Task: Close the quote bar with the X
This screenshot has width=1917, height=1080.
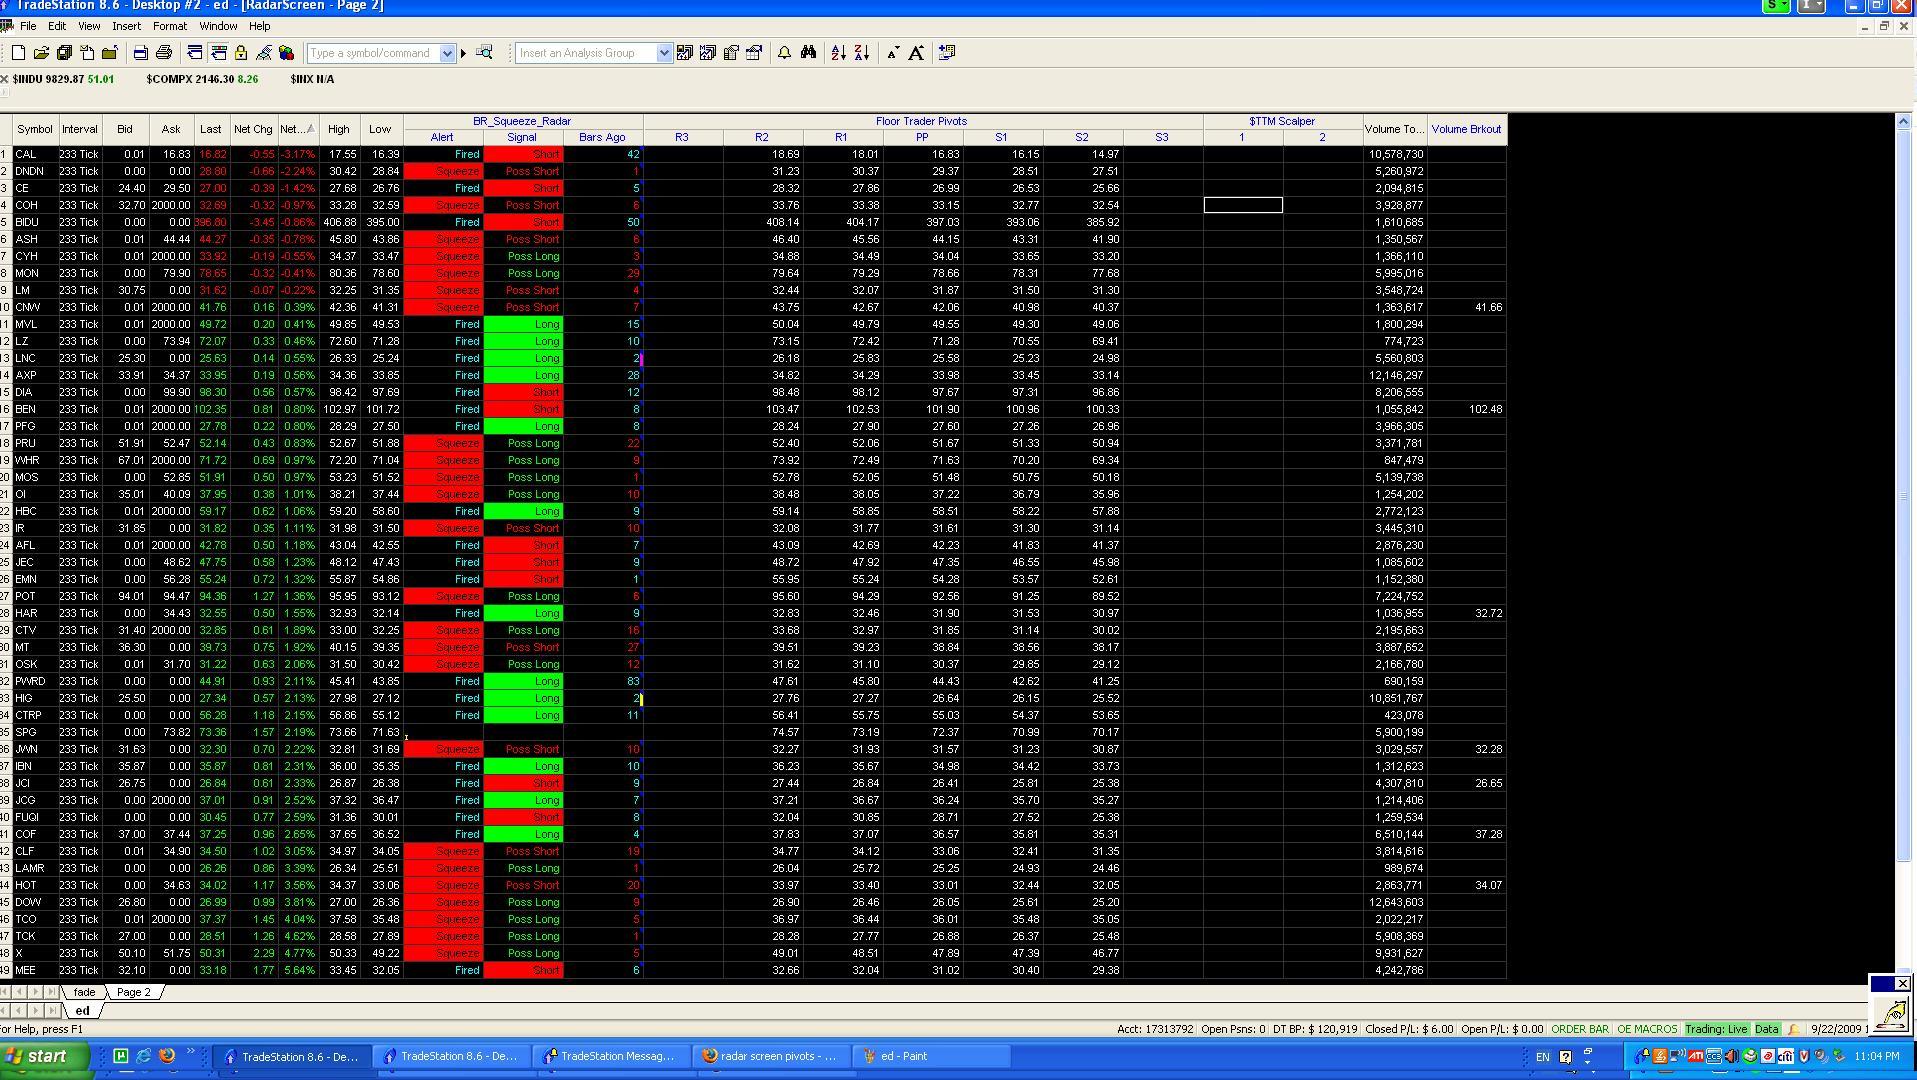Action: 5,79
